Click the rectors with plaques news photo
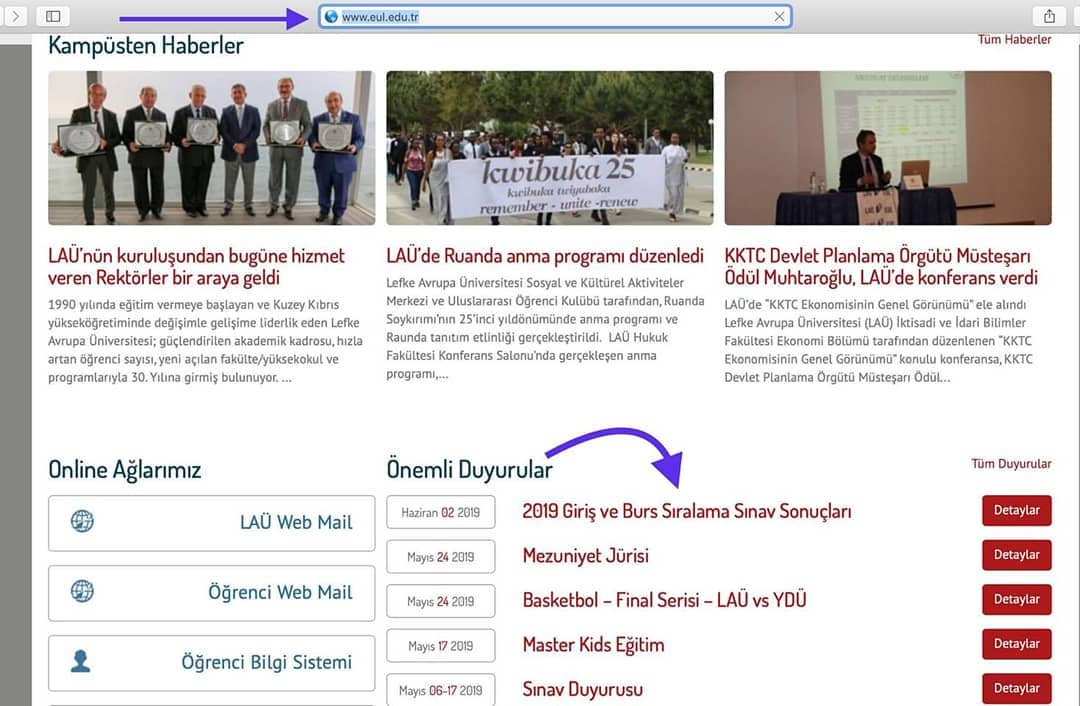The height and width of the screenshot is (706, 1080). [211, 148]
